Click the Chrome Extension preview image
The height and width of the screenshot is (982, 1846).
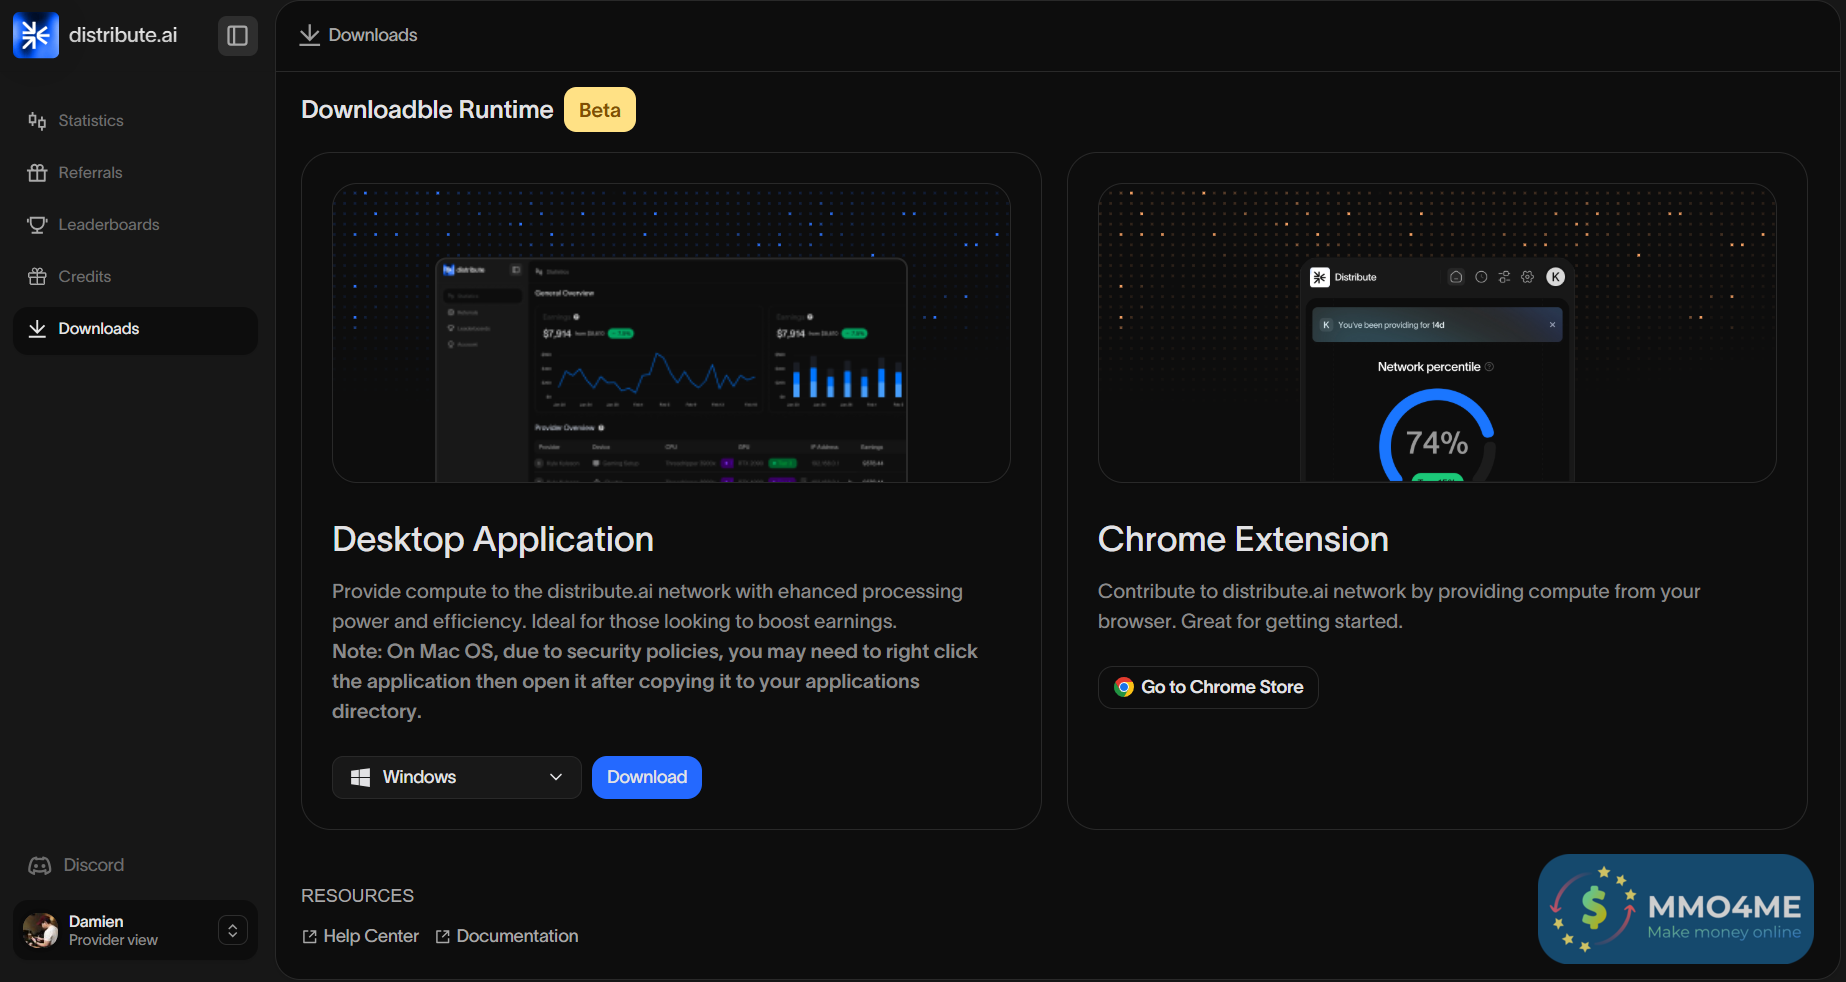1436,333
